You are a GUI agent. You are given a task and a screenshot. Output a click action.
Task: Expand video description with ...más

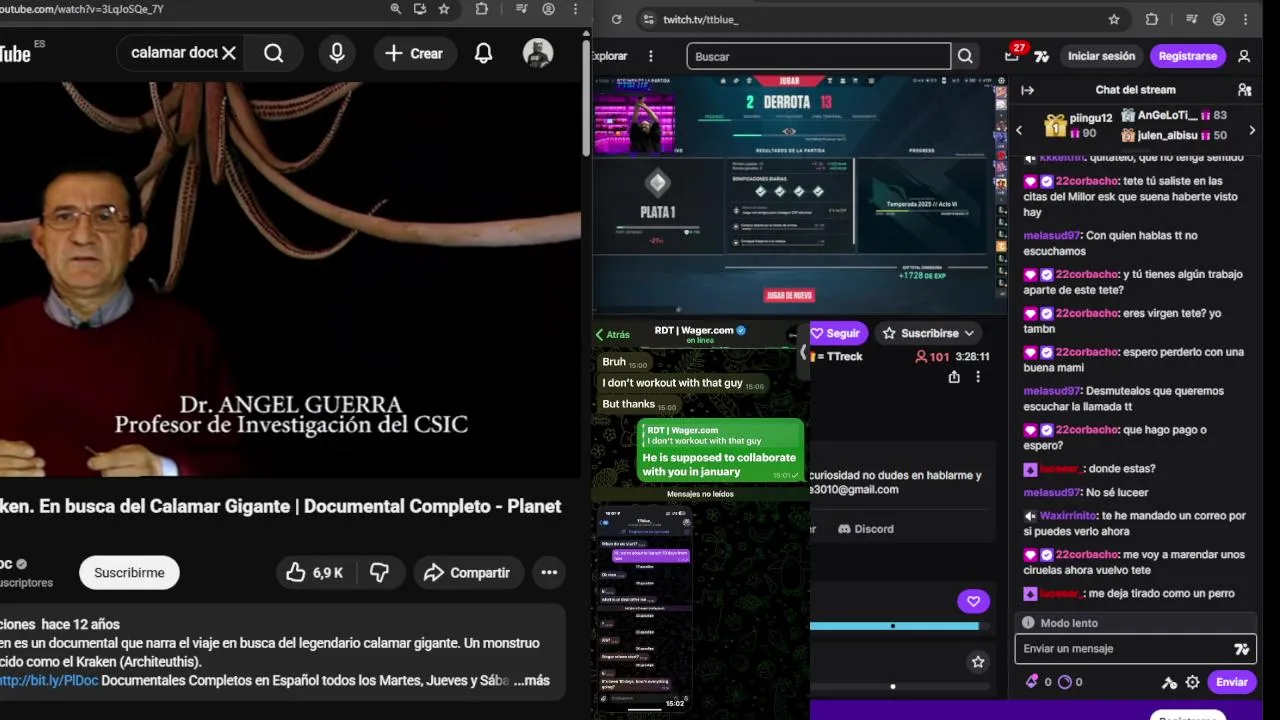(532, 680)
